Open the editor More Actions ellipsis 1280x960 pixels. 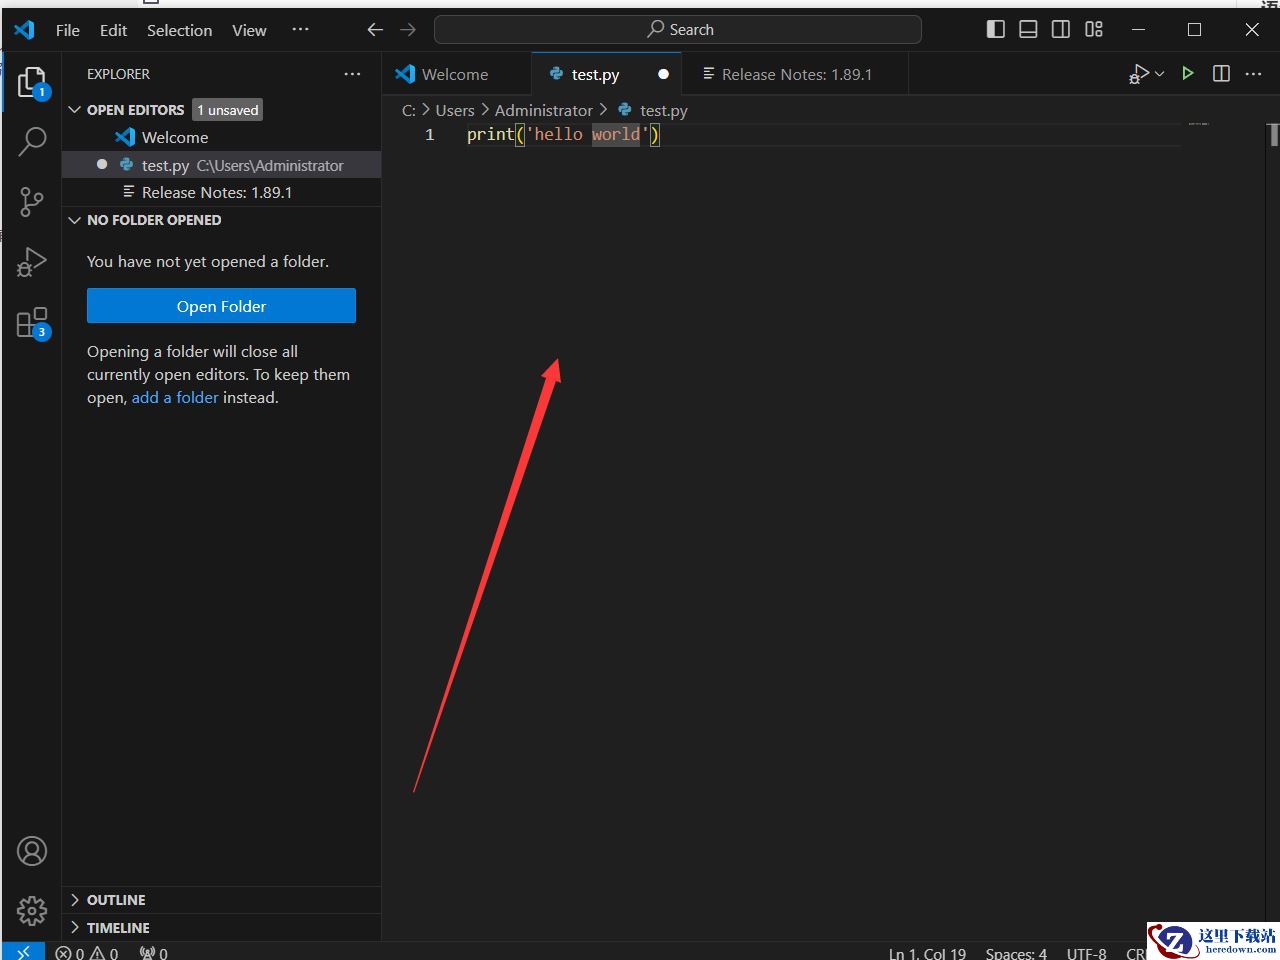[x=1253, y=73]
